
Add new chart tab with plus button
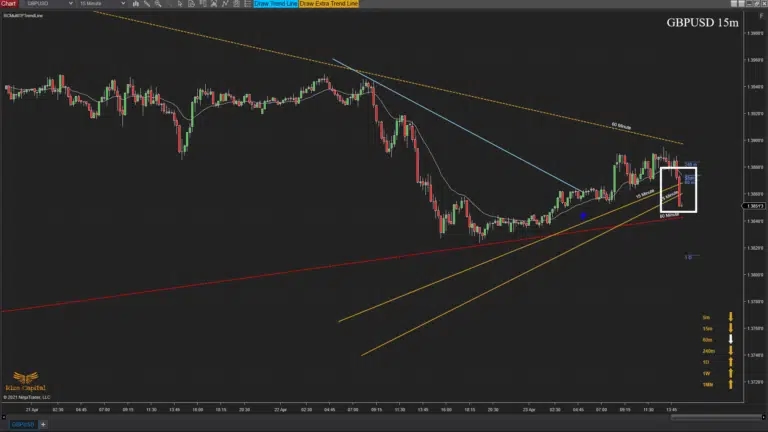pyautogui.click(x=42, y=425)
